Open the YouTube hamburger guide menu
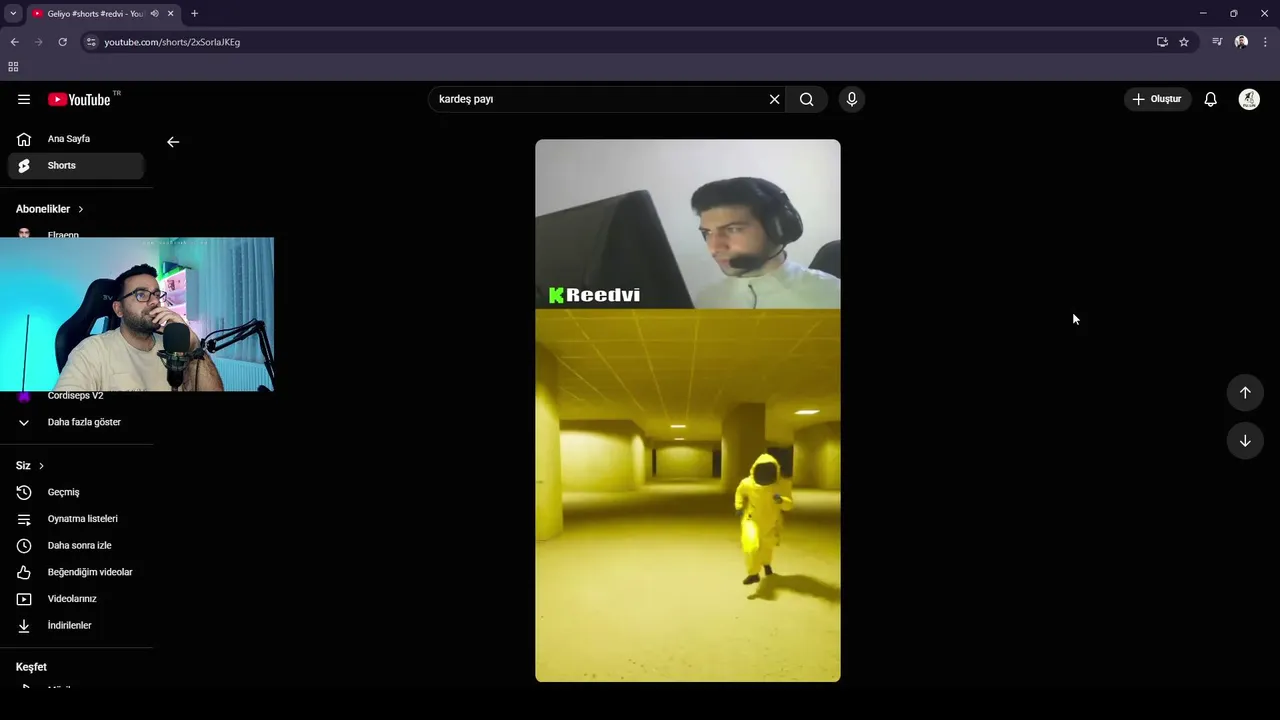Viewport: 1280px width, 720px height. point(24,99)
